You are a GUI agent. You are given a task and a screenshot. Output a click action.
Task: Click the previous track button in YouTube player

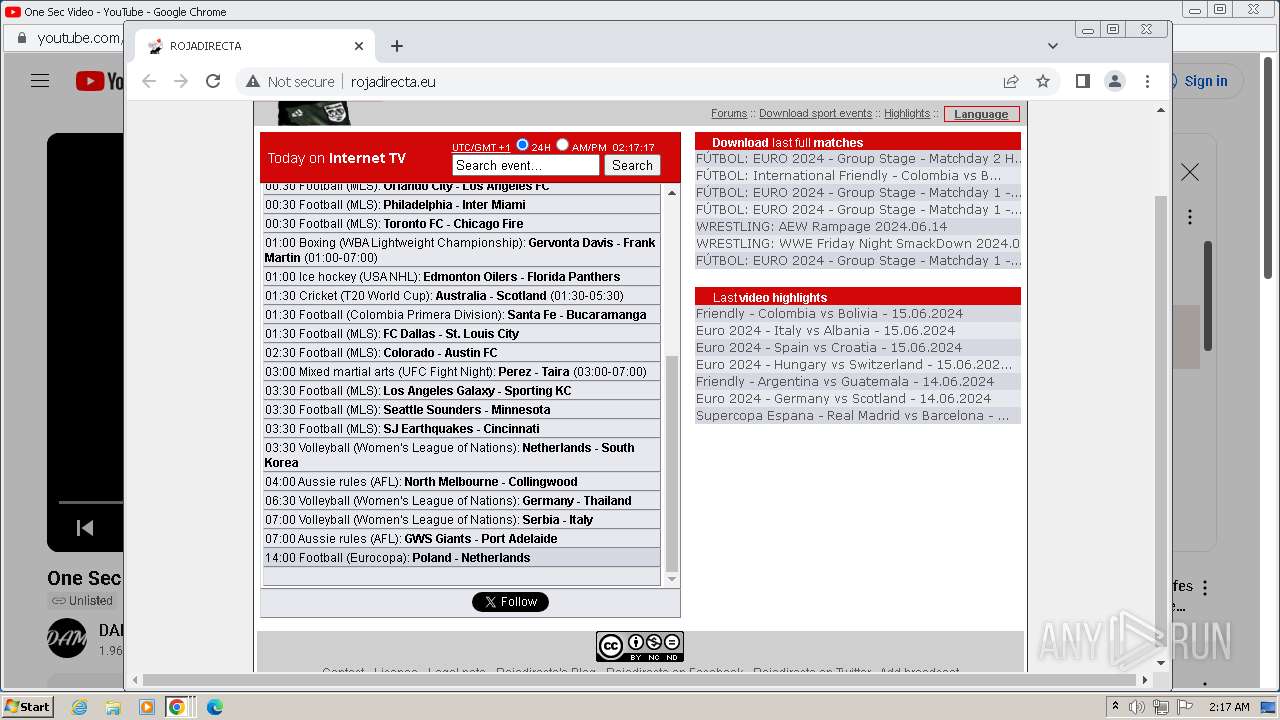[85, 527]
